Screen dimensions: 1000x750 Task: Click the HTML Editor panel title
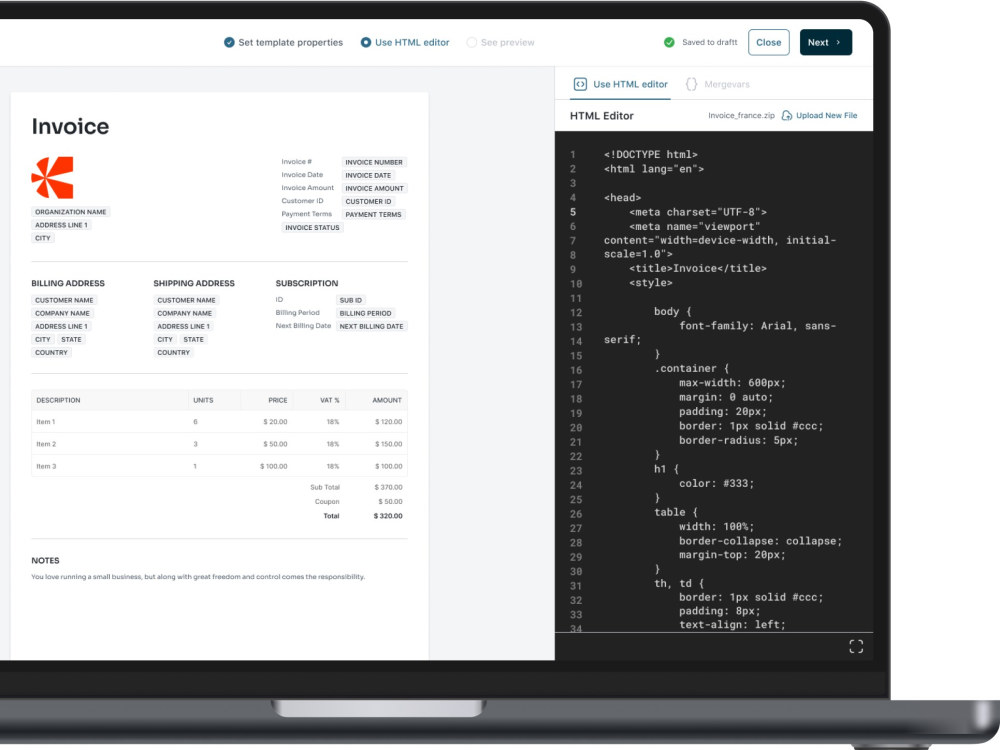pos(601,116)
